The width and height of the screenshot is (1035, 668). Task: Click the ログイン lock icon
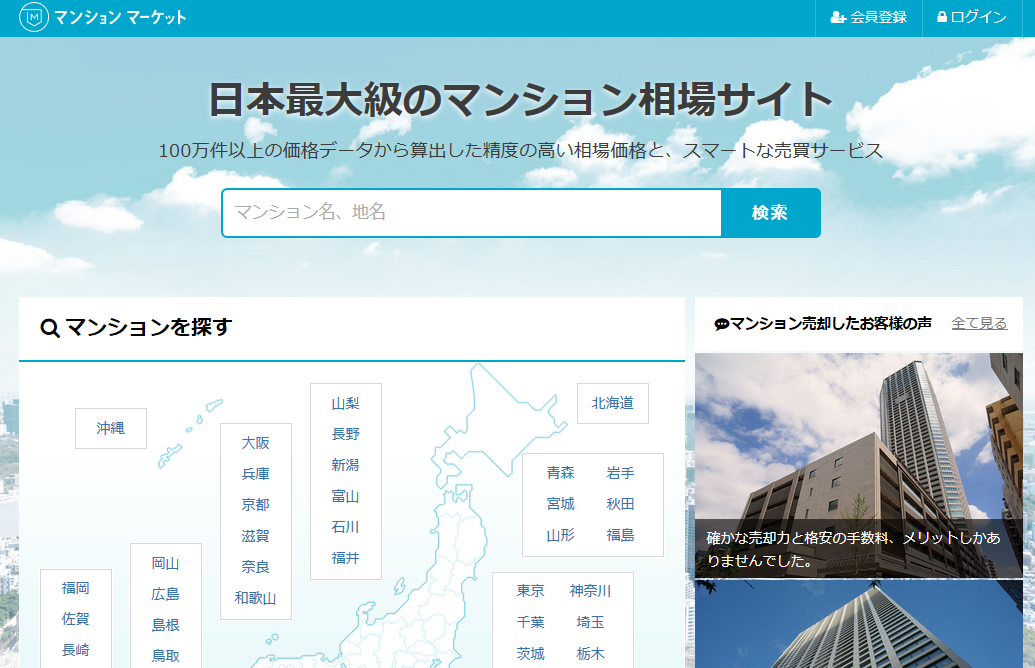(942, 17)
